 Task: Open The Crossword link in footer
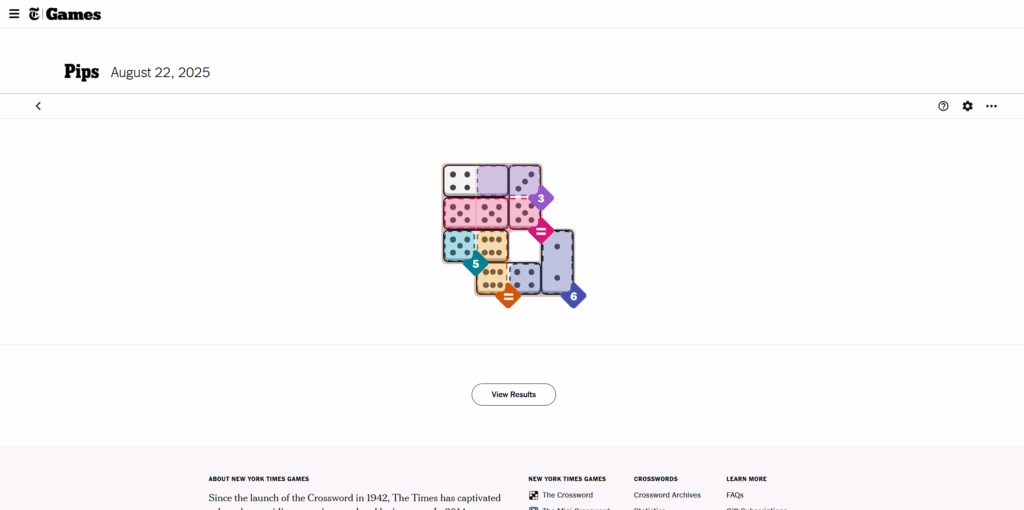(567, 495)
